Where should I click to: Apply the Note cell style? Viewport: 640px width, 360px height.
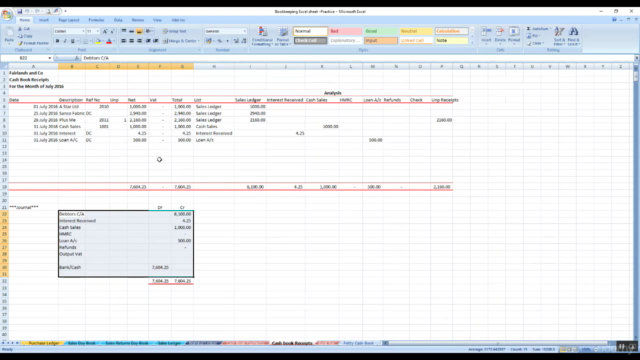point(451,40)
